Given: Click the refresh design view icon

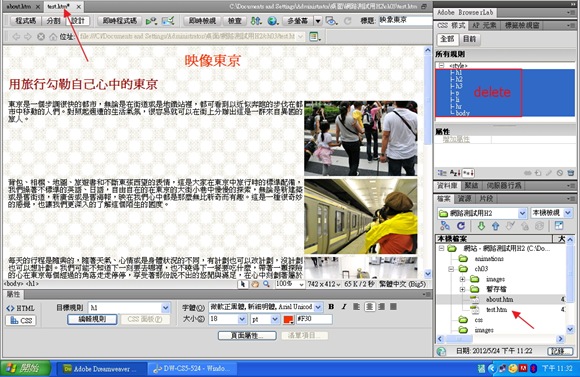Looking at the screenshot, I should [347, 21].
